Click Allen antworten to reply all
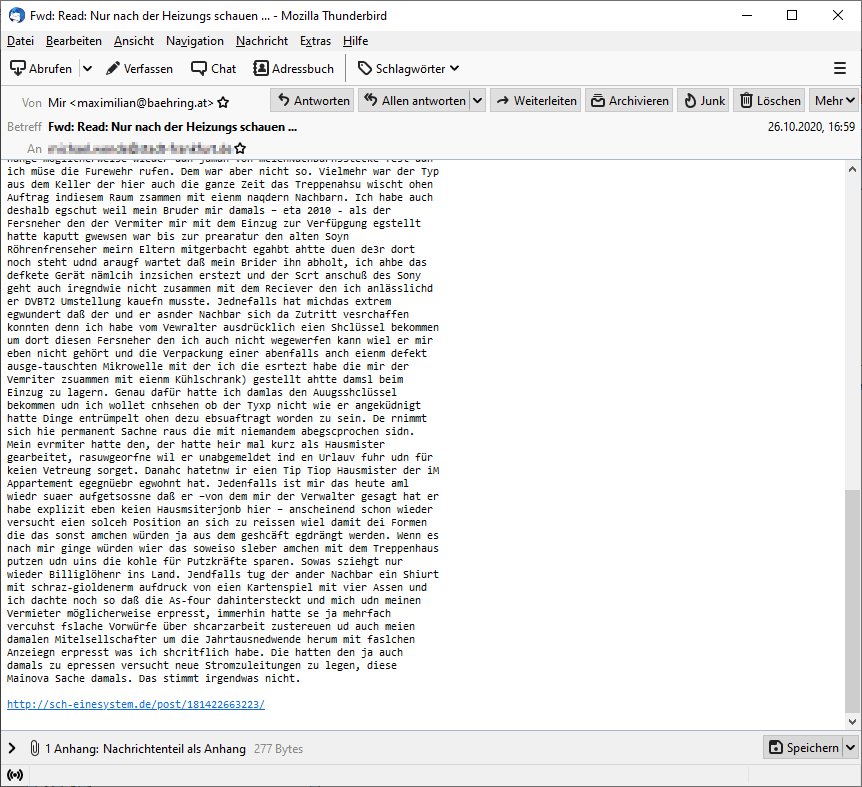This screenshot has height=787, width=862. (x=414, y=100)
